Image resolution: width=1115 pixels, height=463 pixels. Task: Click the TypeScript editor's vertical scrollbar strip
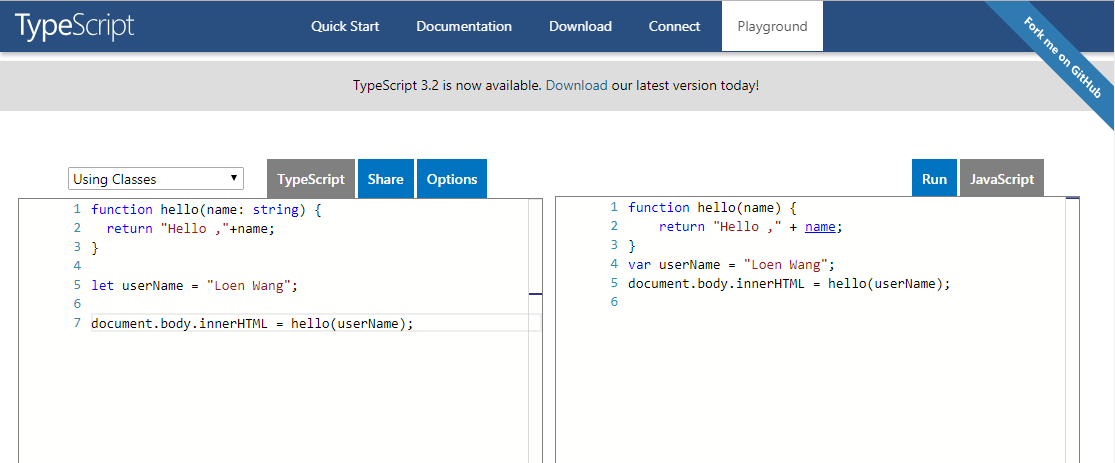click(535, 380)
